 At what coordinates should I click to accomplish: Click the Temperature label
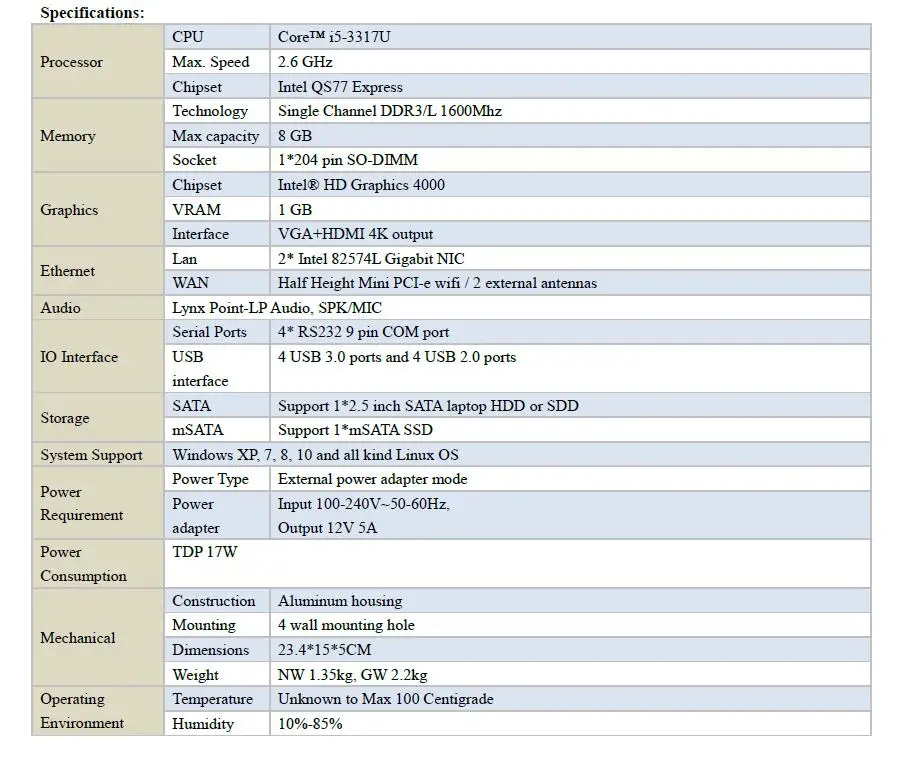point(213,699)
